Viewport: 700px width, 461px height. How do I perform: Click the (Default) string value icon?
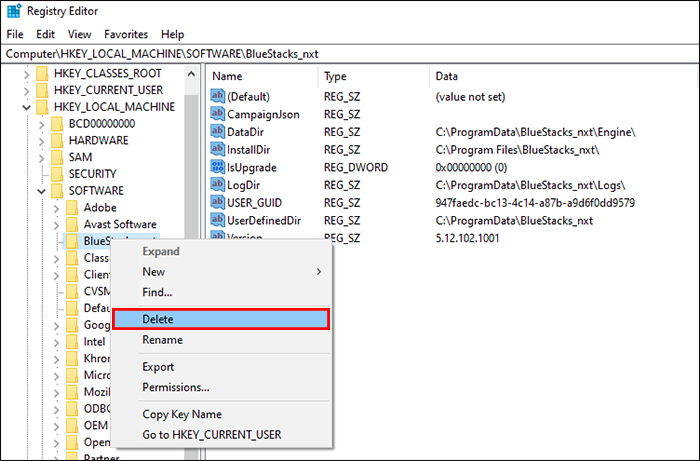(217, 96)
